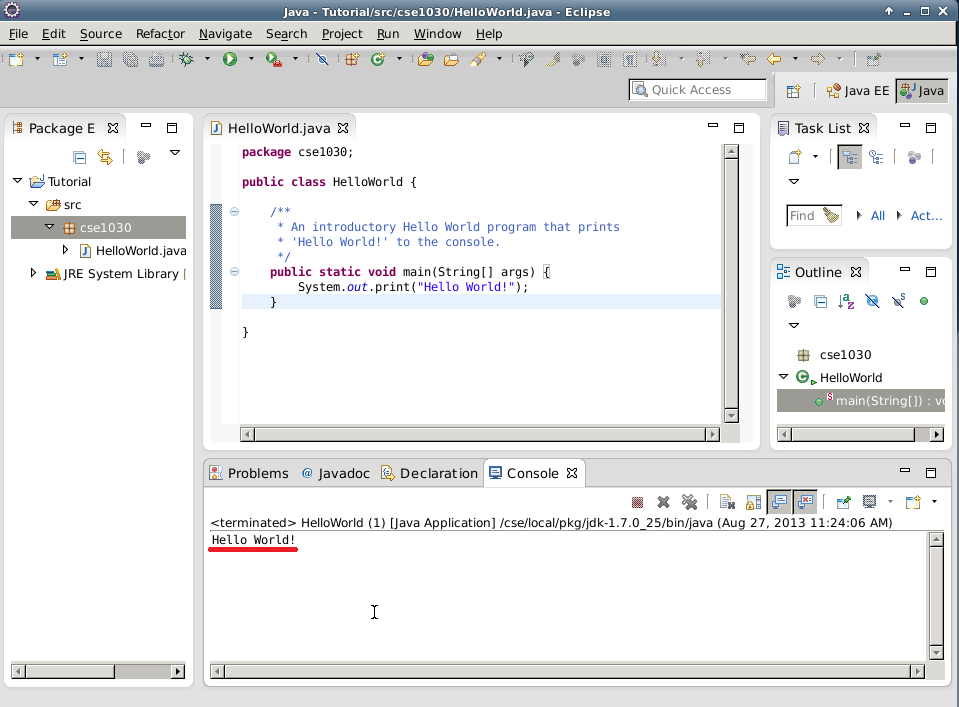
Task: Toggle Scroll Lock in Console
Action: click(753, 502)
